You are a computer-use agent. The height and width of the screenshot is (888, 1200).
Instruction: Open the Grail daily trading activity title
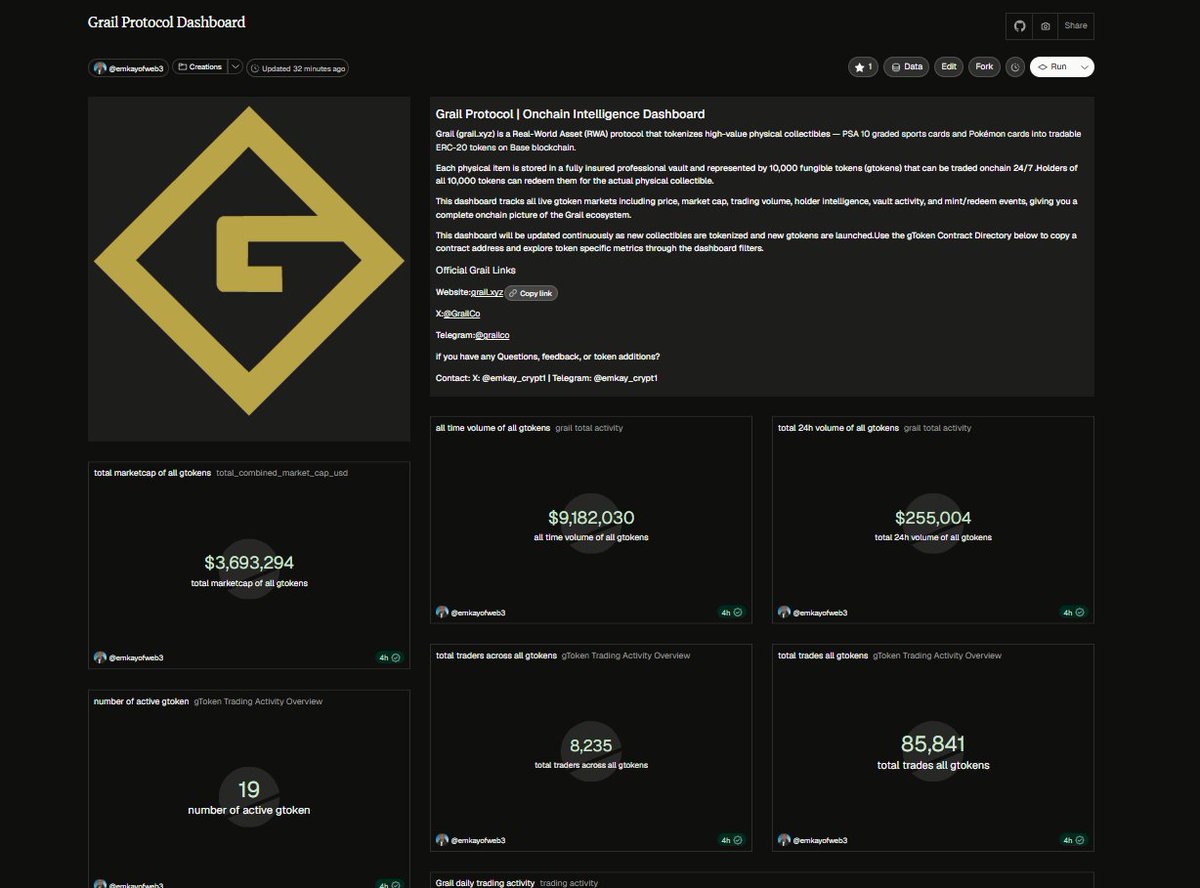(x=485, y=883)
